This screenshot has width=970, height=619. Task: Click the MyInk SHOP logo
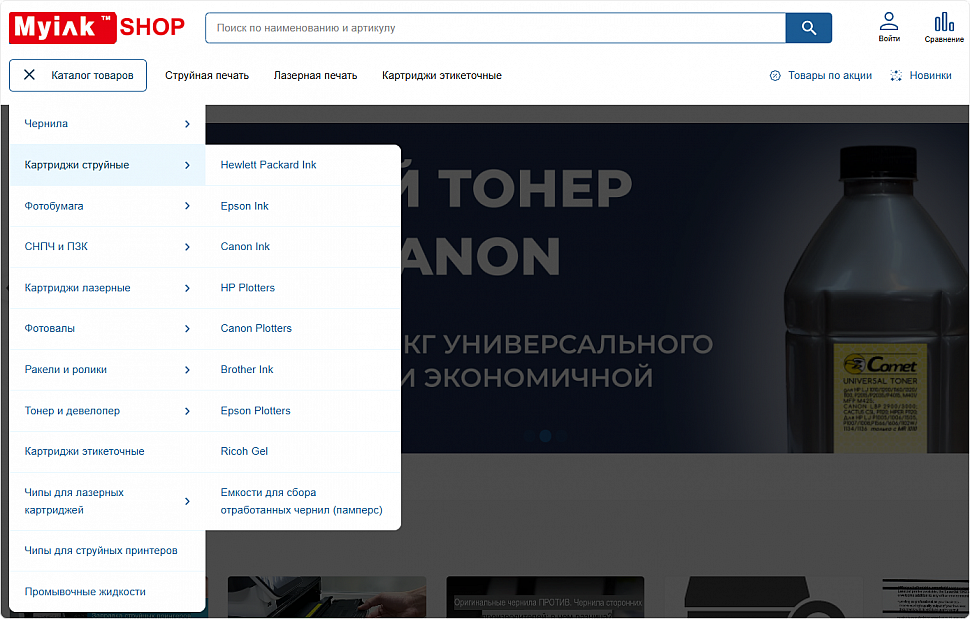click(97, 27)
